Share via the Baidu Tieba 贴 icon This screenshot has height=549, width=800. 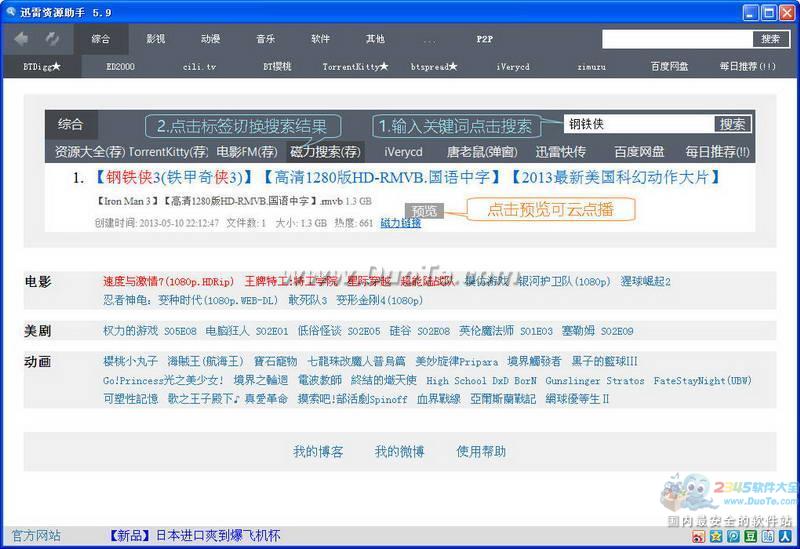(768, 536)
